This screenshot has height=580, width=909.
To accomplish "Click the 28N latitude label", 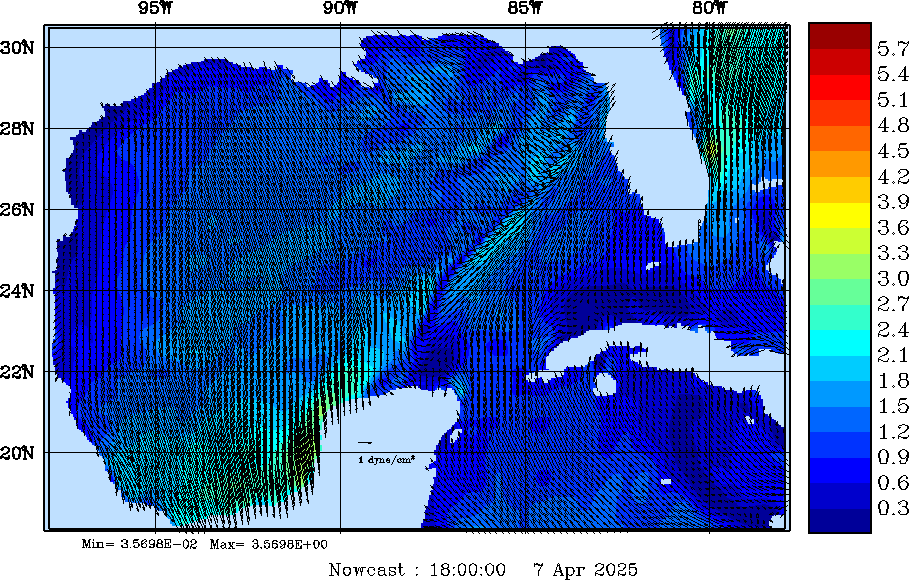I will (x=17, y=128).
